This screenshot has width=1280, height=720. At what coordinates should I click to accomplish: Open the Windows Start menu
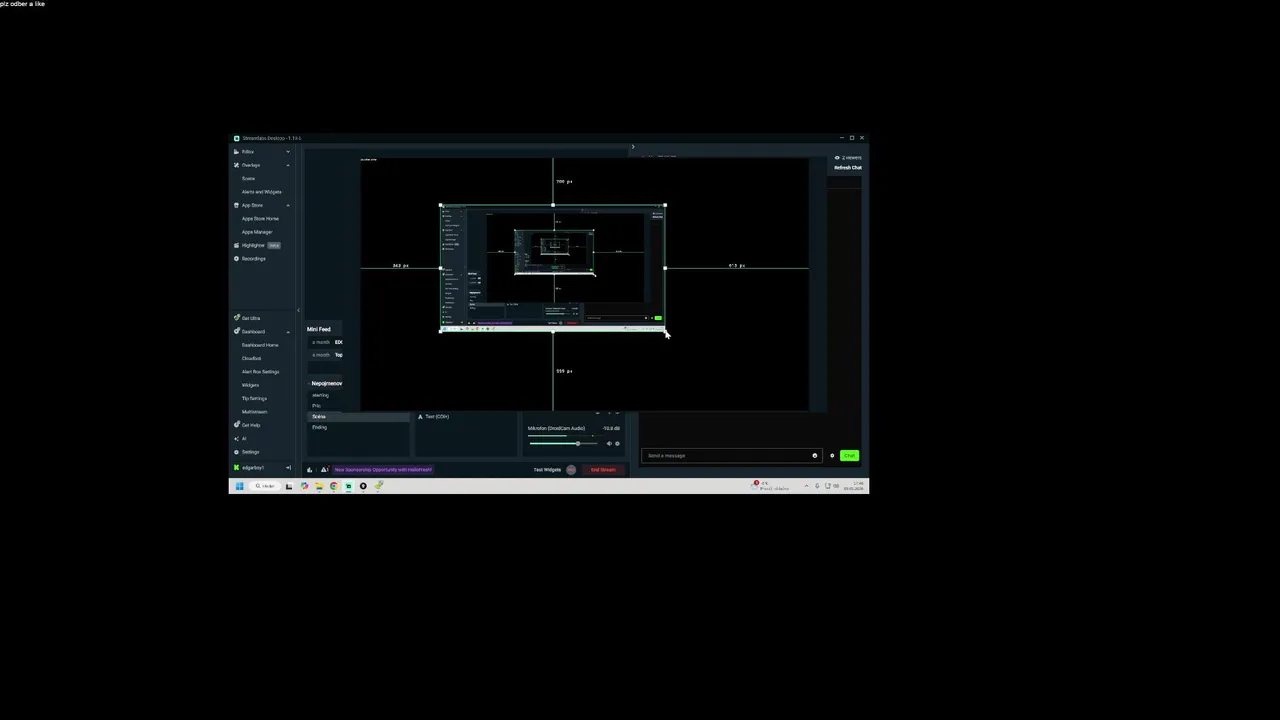click(x=239, y=486)
